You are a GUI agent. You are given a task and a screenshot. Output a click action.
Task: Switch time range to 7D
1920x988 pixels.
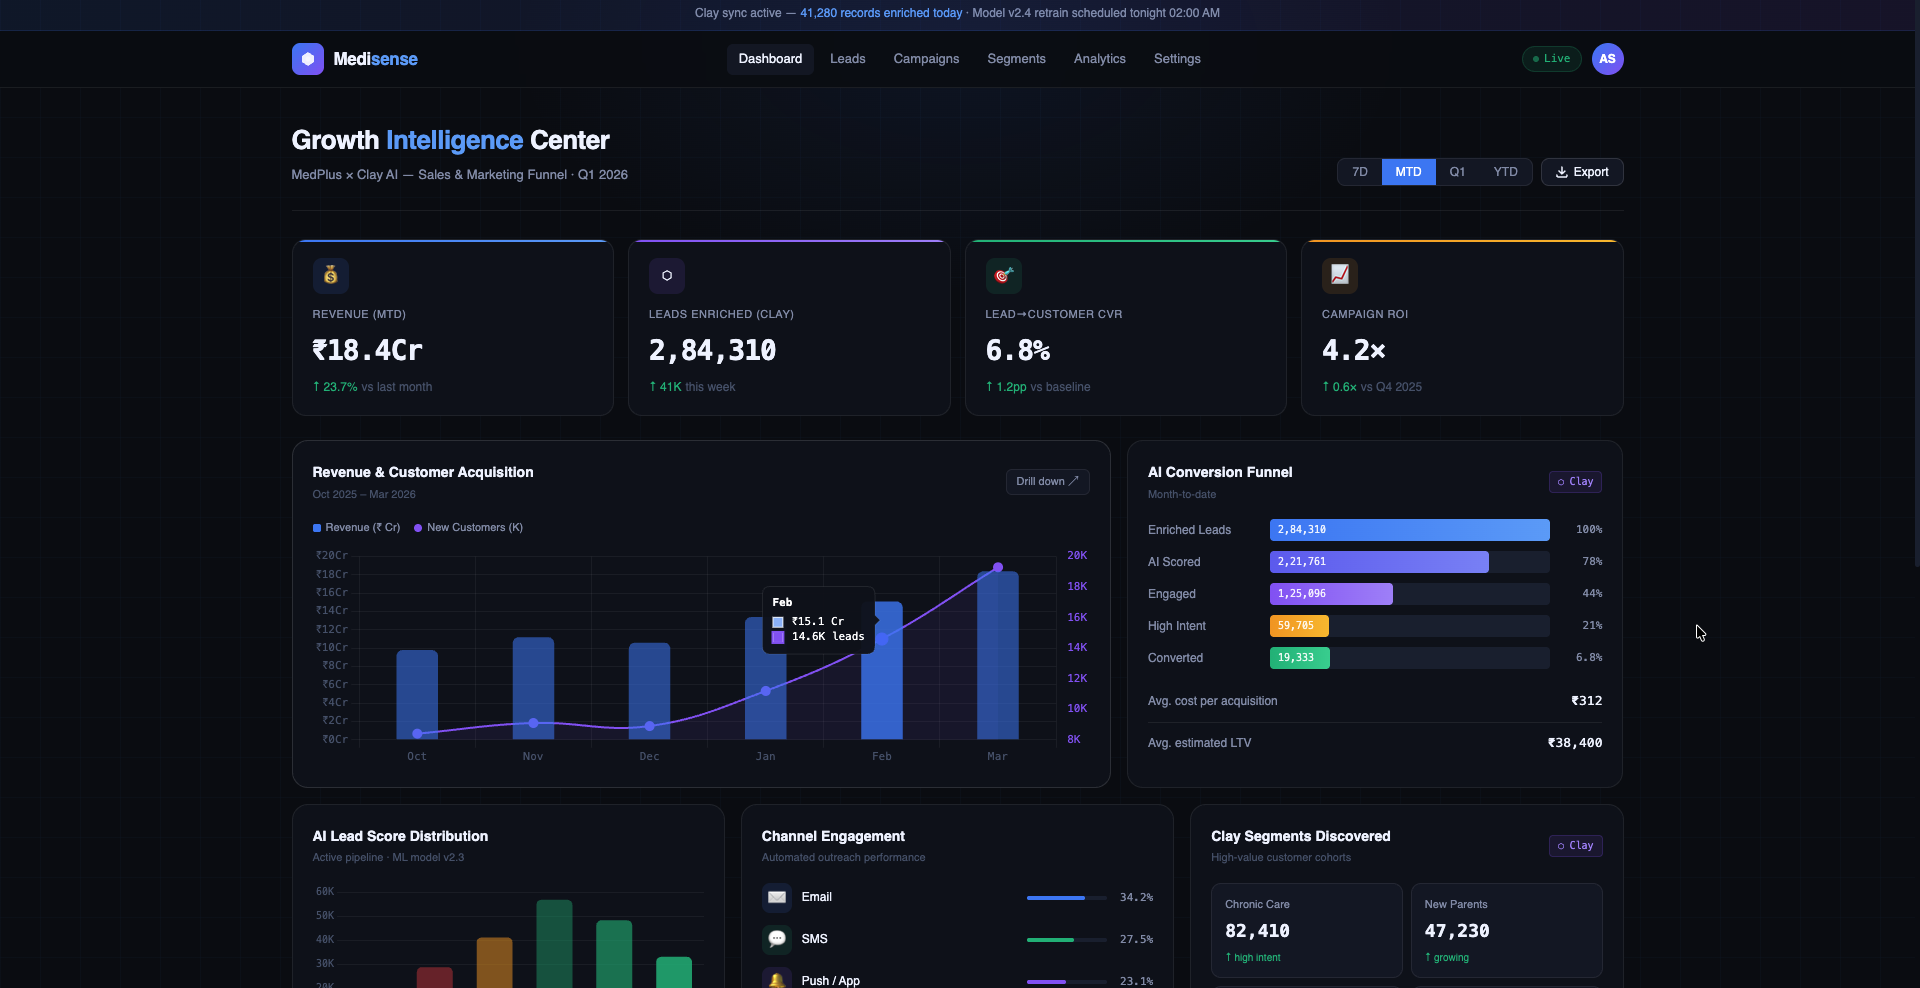(x=1360, y=172)
